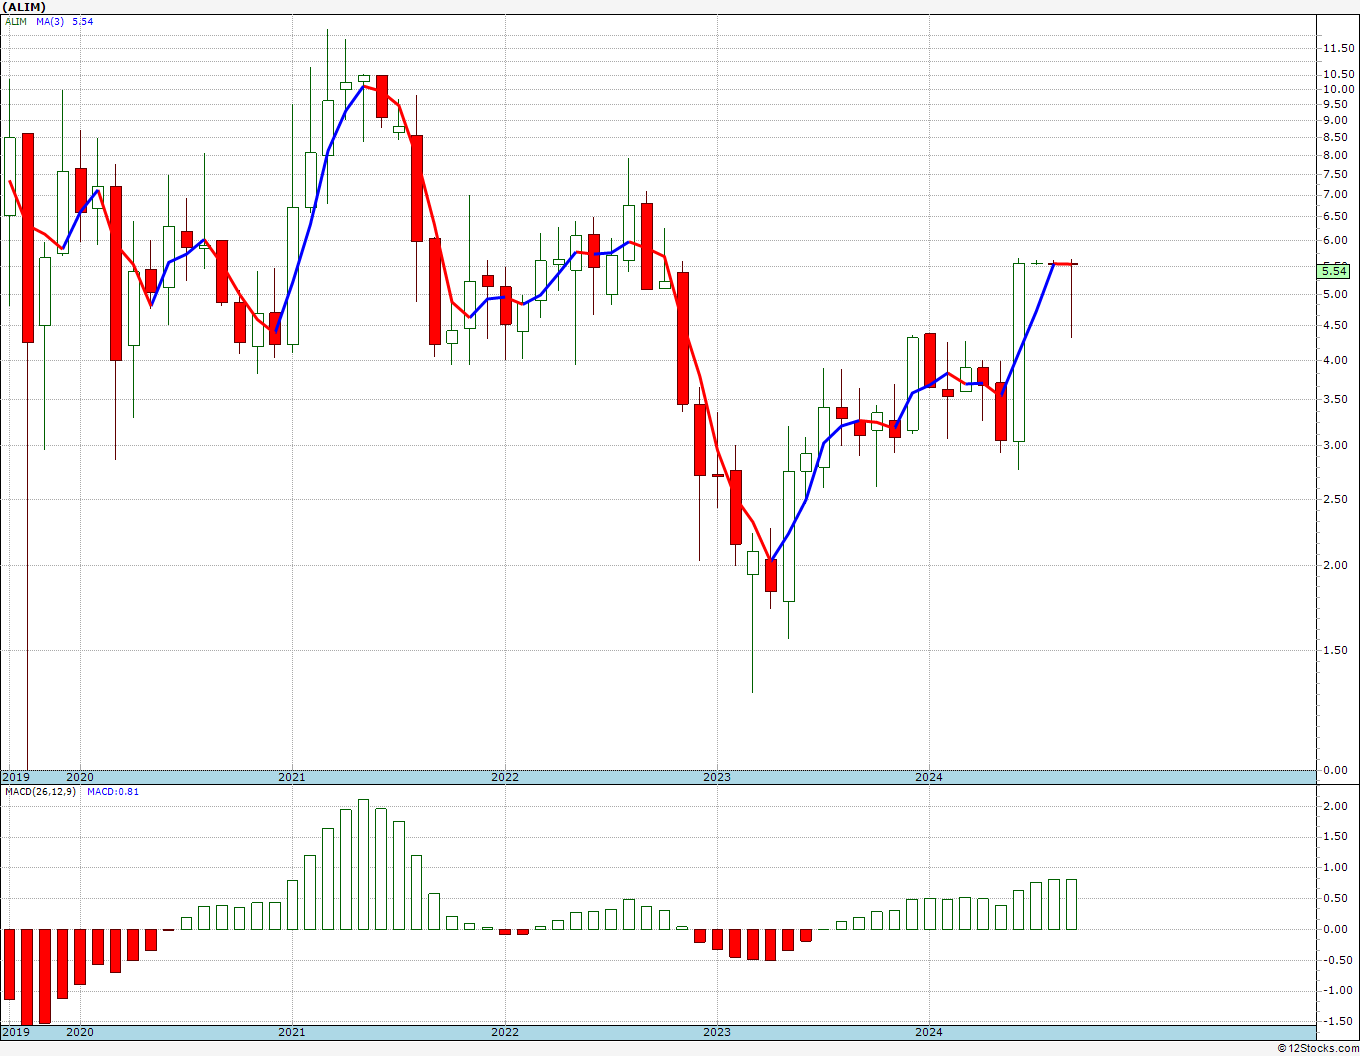Screen dimensions: 1360x1056
Task: Click the 9.00 price axis label
Action: tap(1337, 120)
